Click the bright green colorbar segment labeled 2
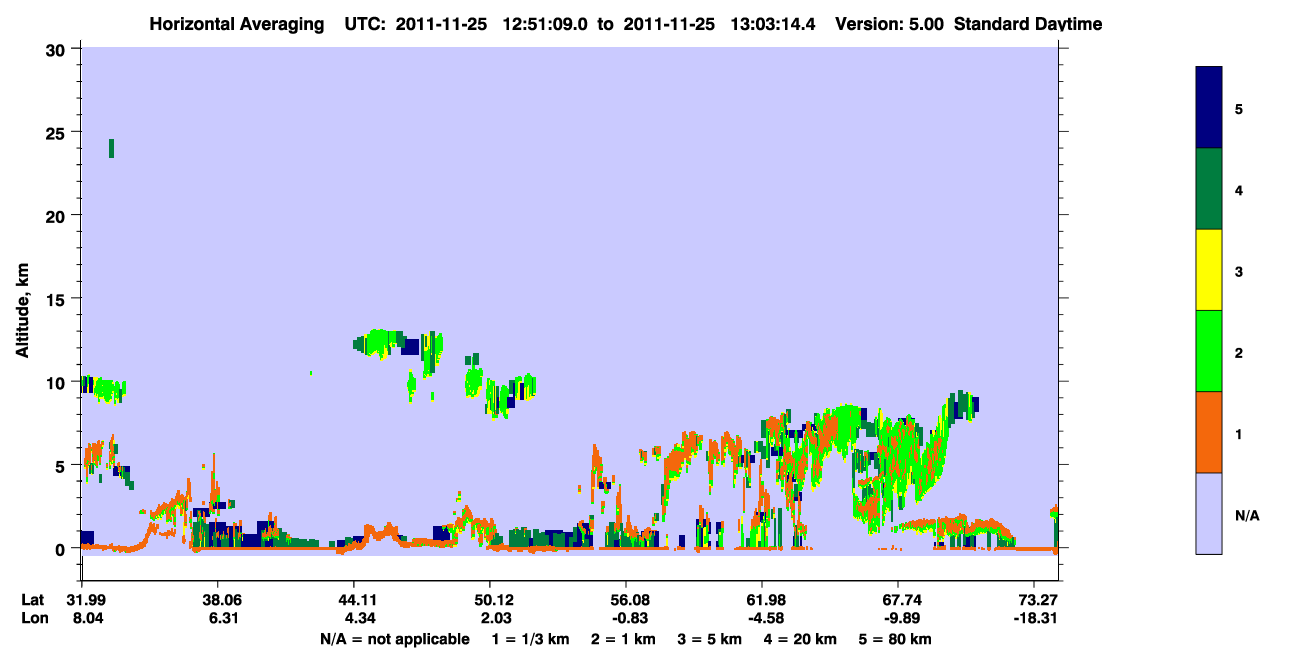Viewport: 1300px width, 667px height. point(1209,351)
